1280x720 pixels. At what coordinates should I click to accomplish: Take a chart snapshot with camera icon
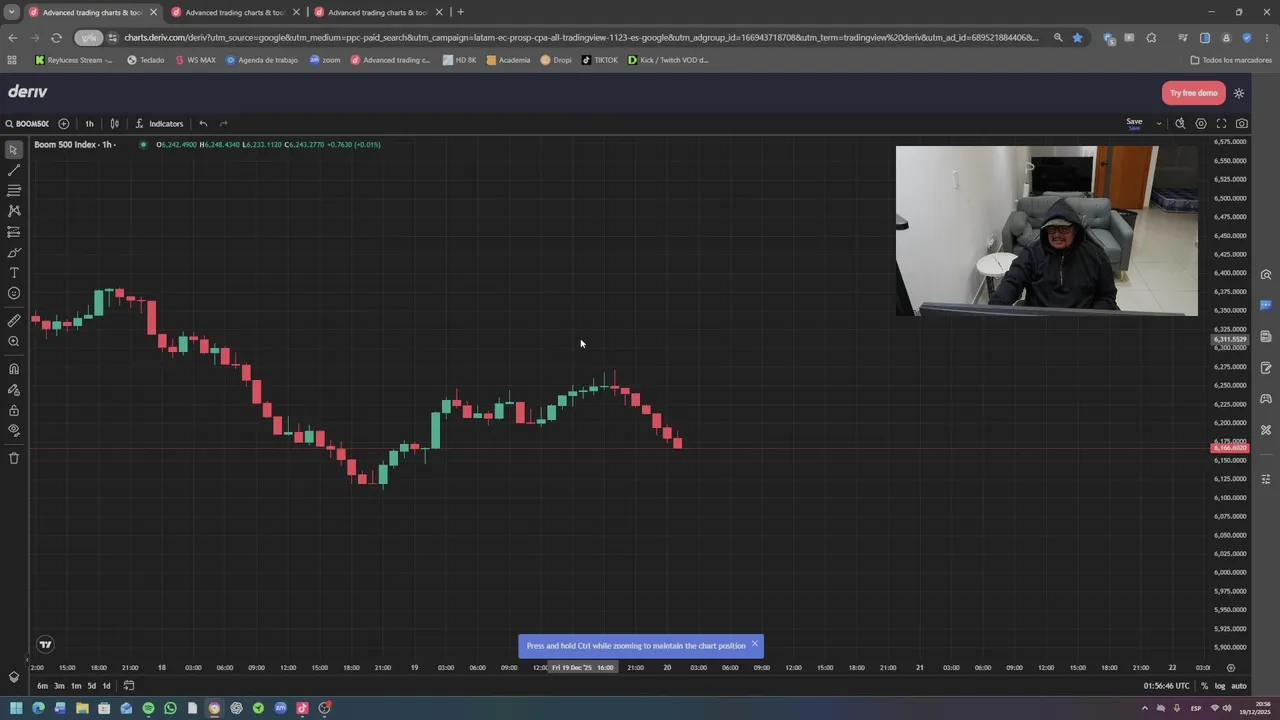(1241, 124)
